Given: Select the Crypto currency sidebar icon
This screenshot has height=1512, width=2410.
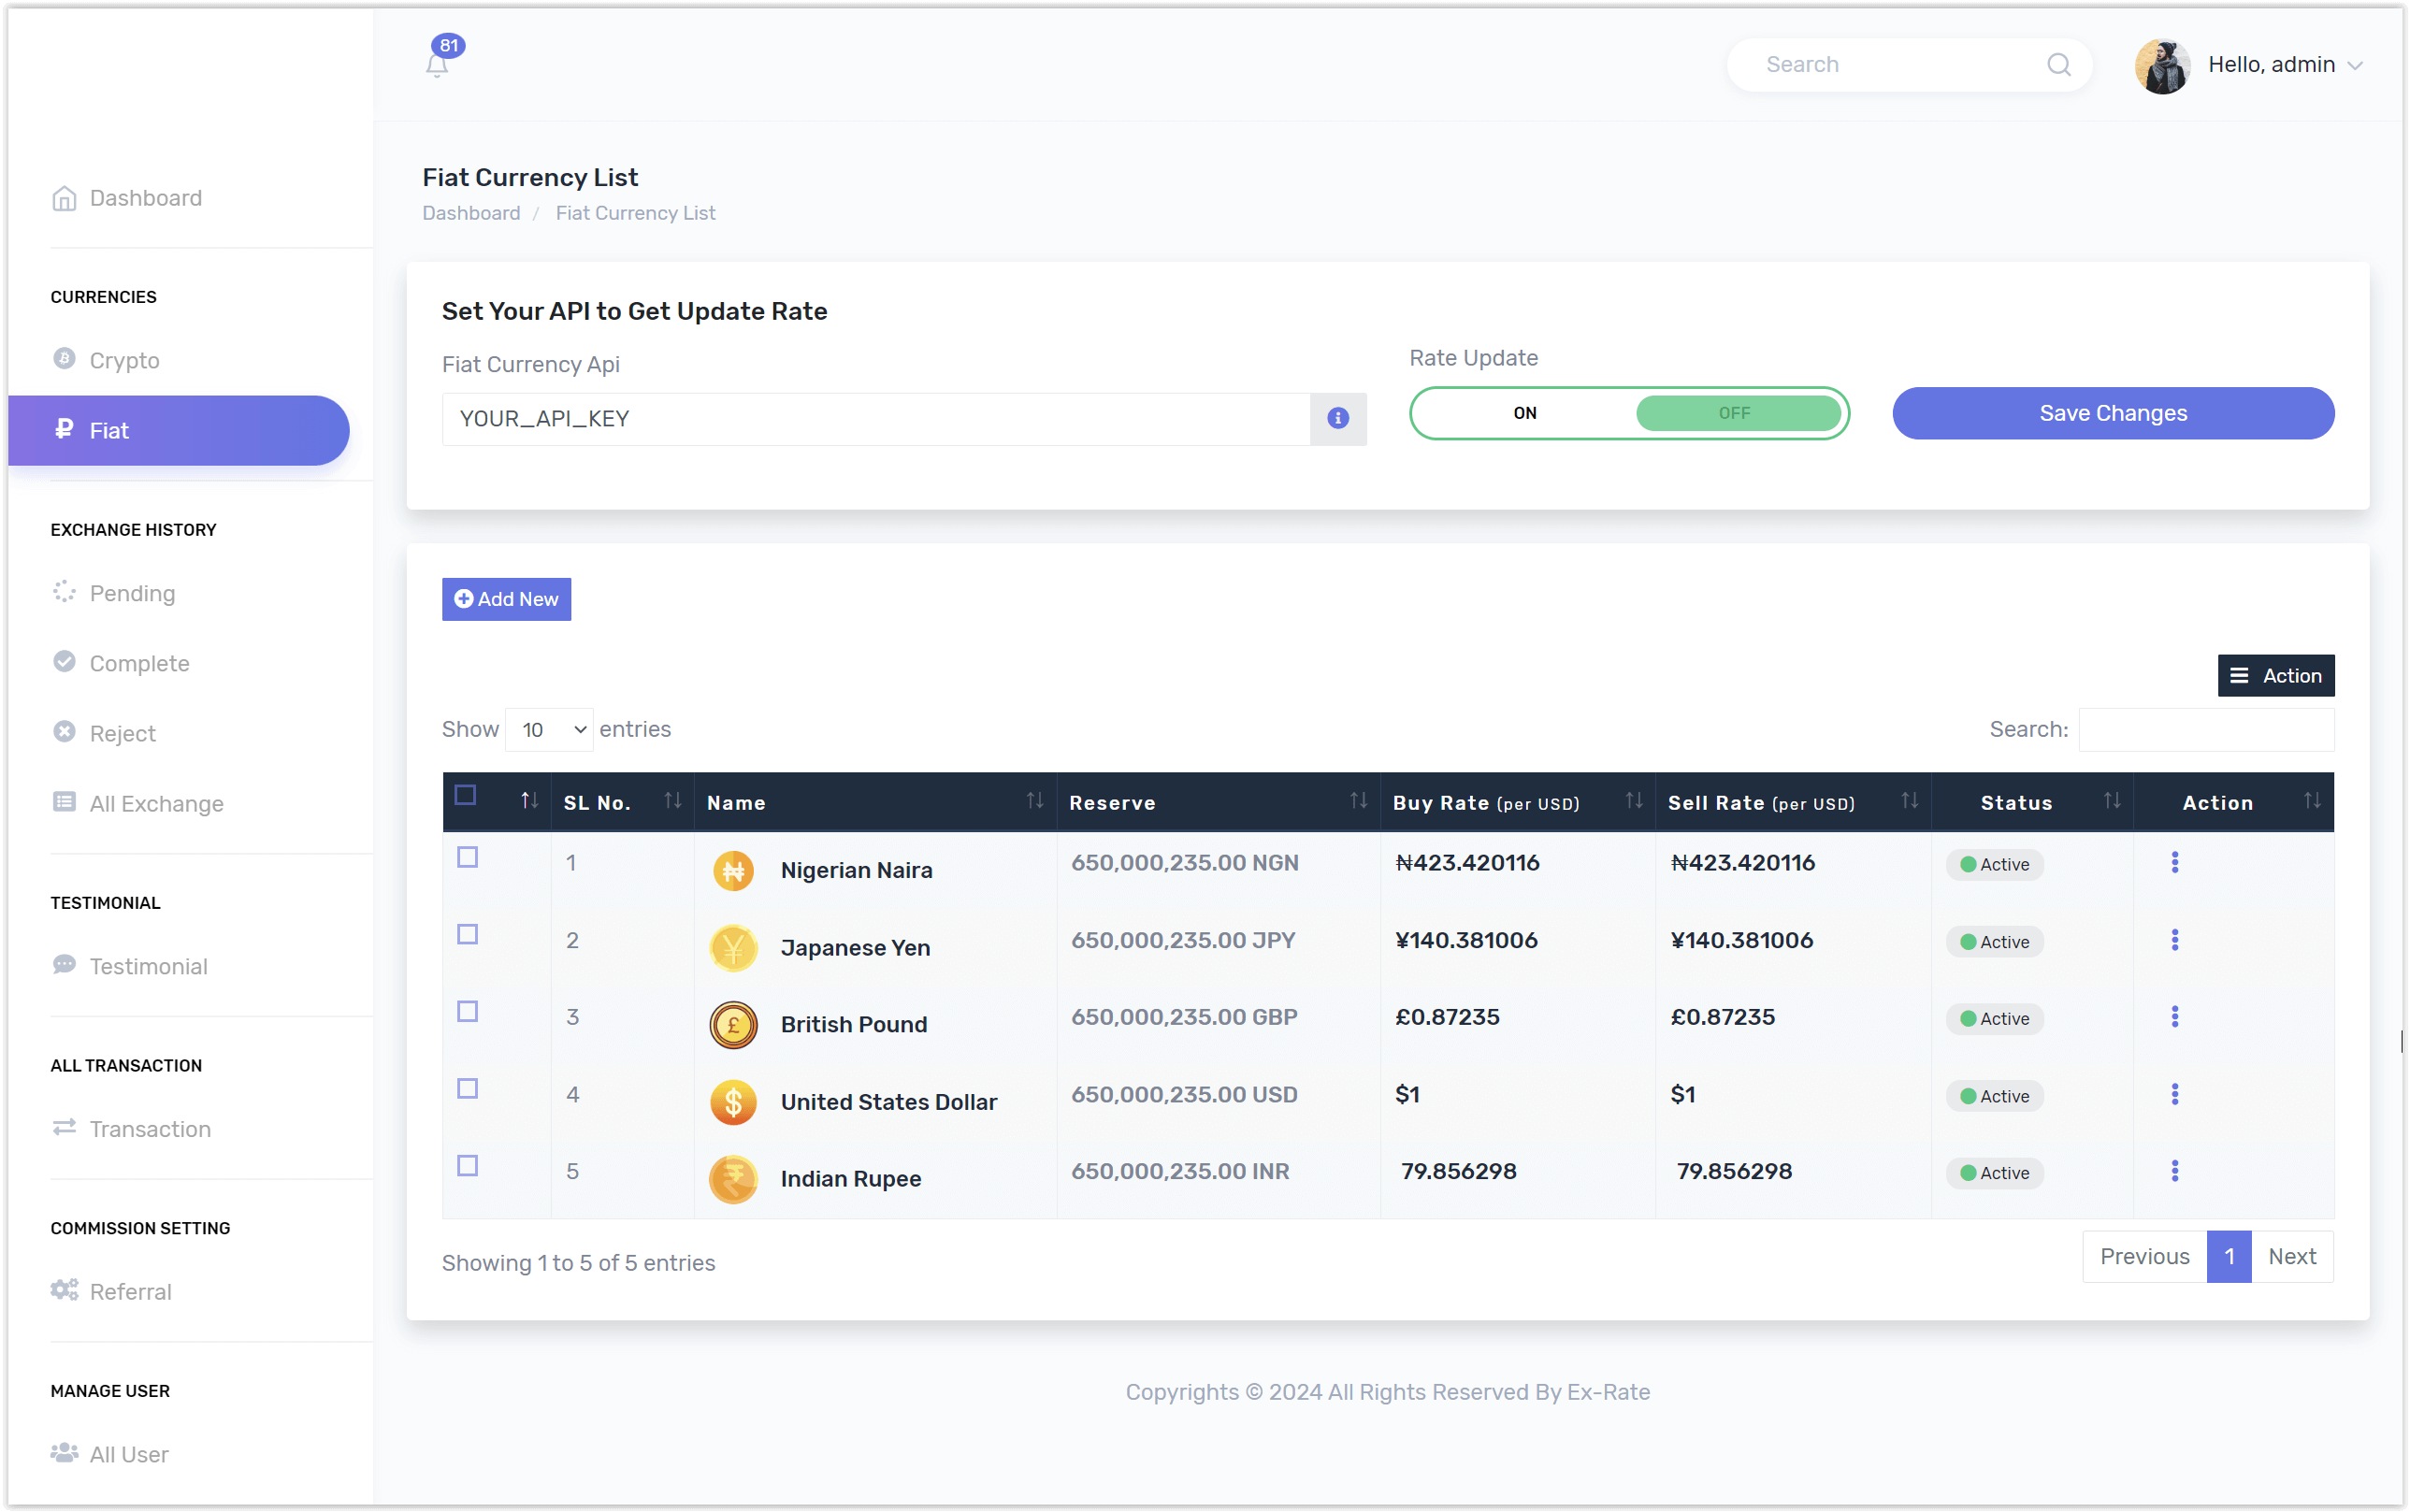Looking at the screenshot, I should 64,360.
